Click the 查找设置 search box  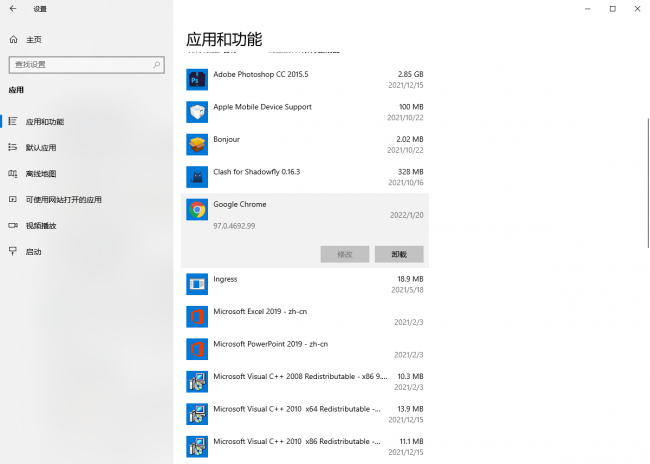87,65
